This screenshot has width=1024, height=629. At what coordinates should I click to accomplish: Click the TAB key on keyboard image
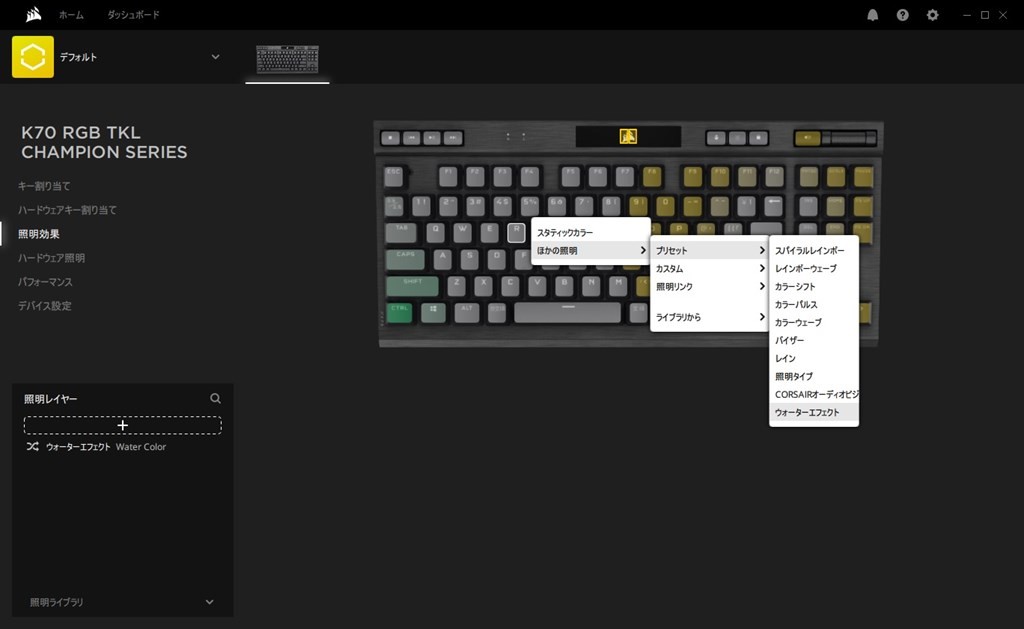[x=401, y=232]
